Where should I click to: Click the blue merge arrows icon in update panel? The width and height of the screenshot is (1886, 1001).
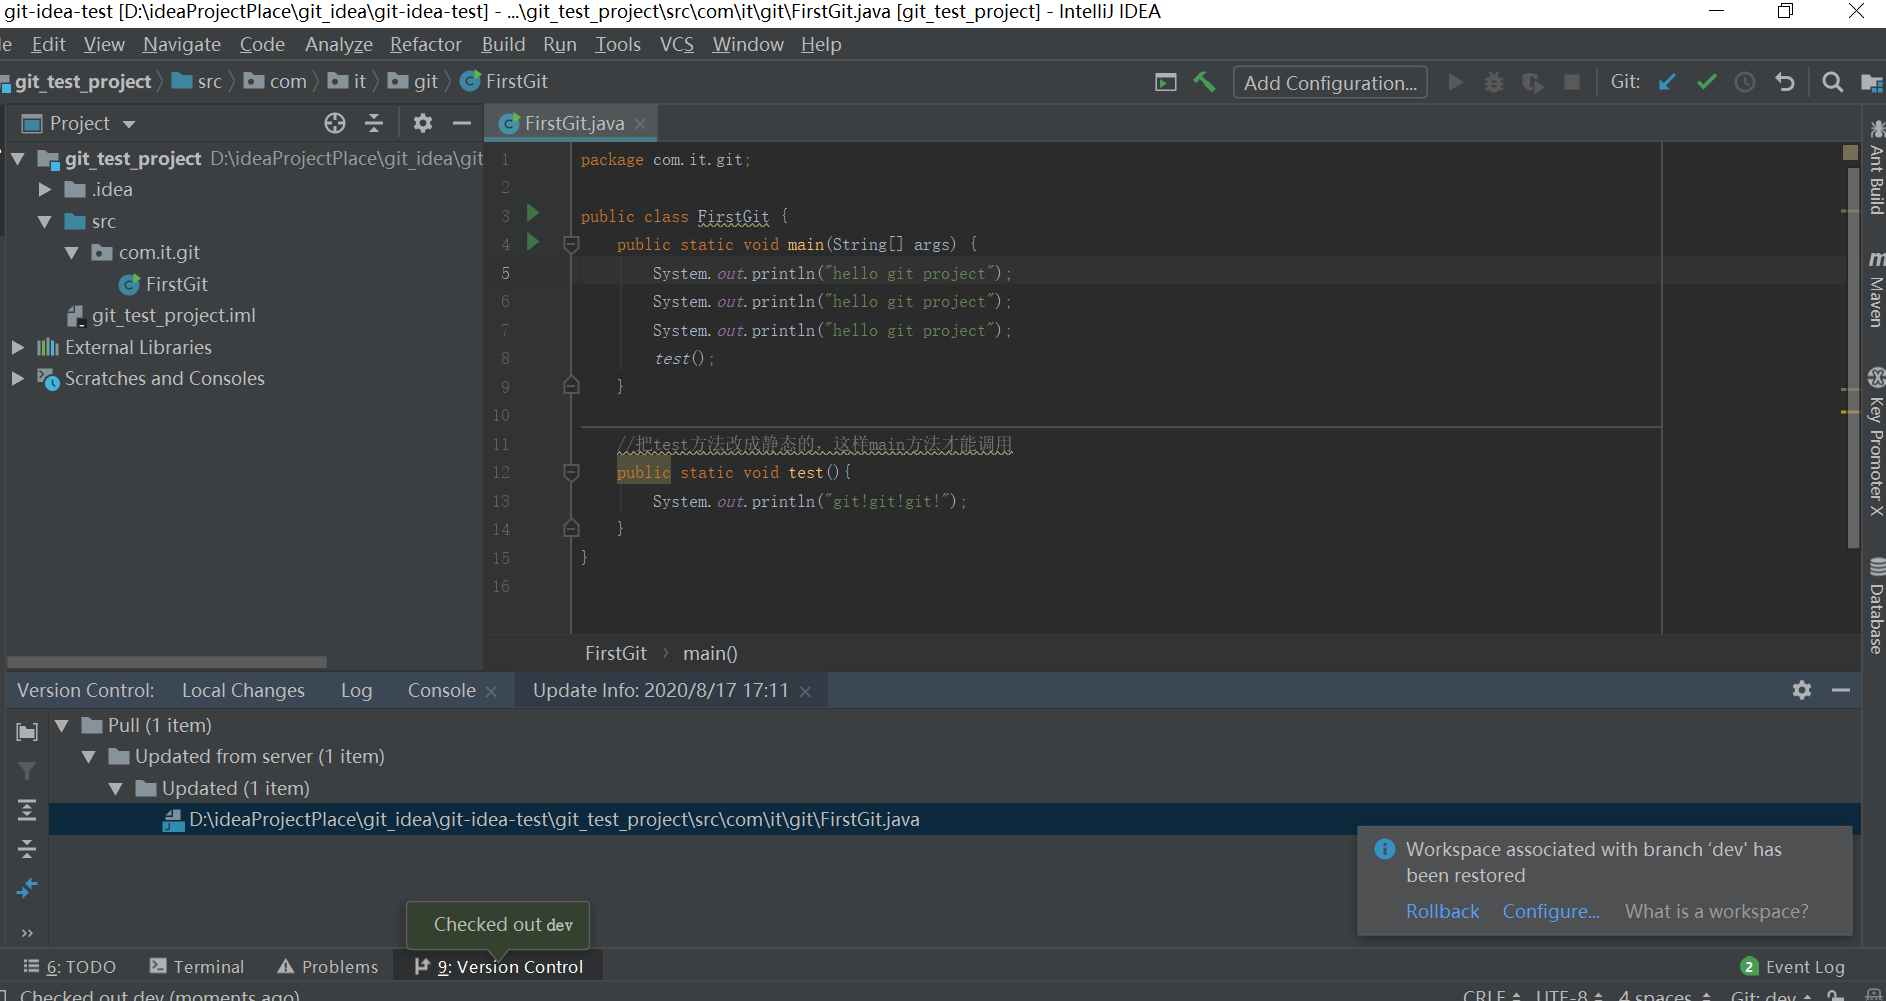pos(27,888)
